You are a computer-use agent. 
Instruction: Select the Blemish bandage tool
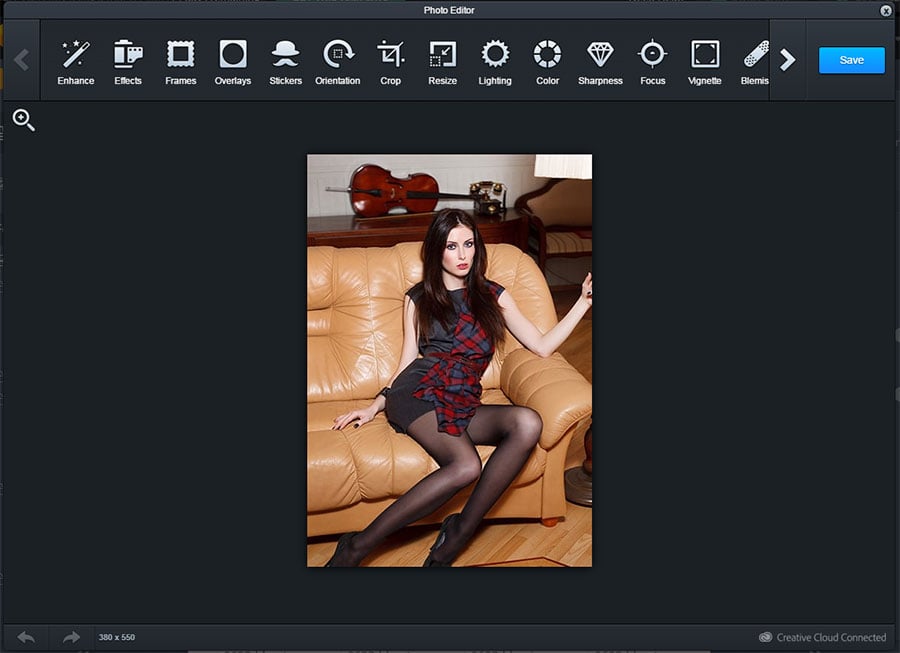coord(755,61)
